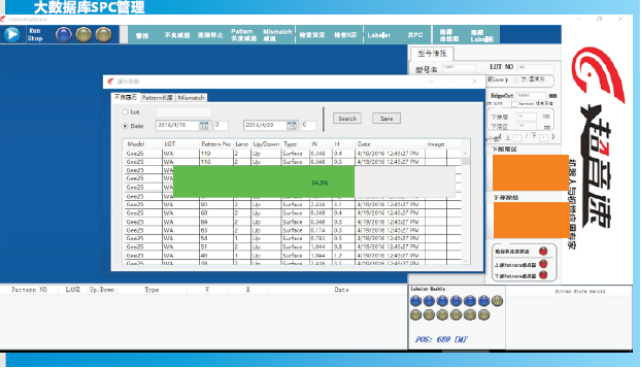Click the 关PC toolbar button

[x=415, y=35]
